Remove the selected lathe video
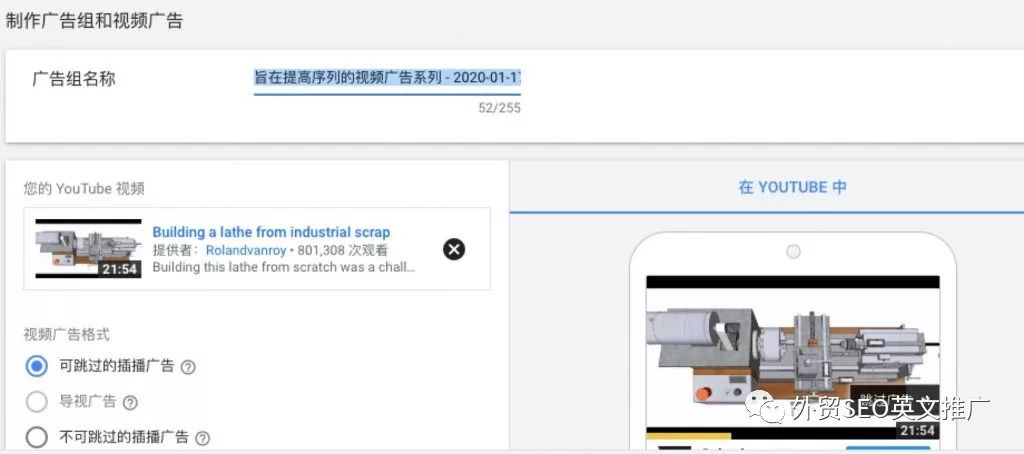This screenshot has height=454, width=1024. click(x=454, y=249)
